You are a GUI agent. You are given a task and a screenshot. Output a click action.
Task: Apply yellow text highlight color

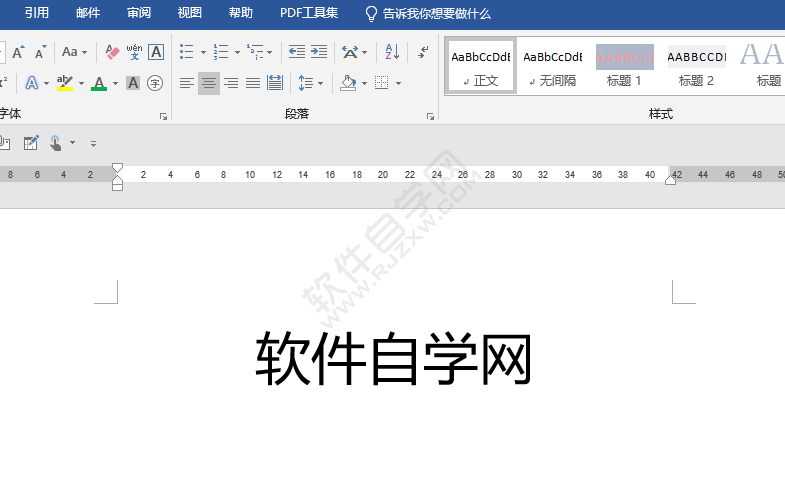click(65, 83)
